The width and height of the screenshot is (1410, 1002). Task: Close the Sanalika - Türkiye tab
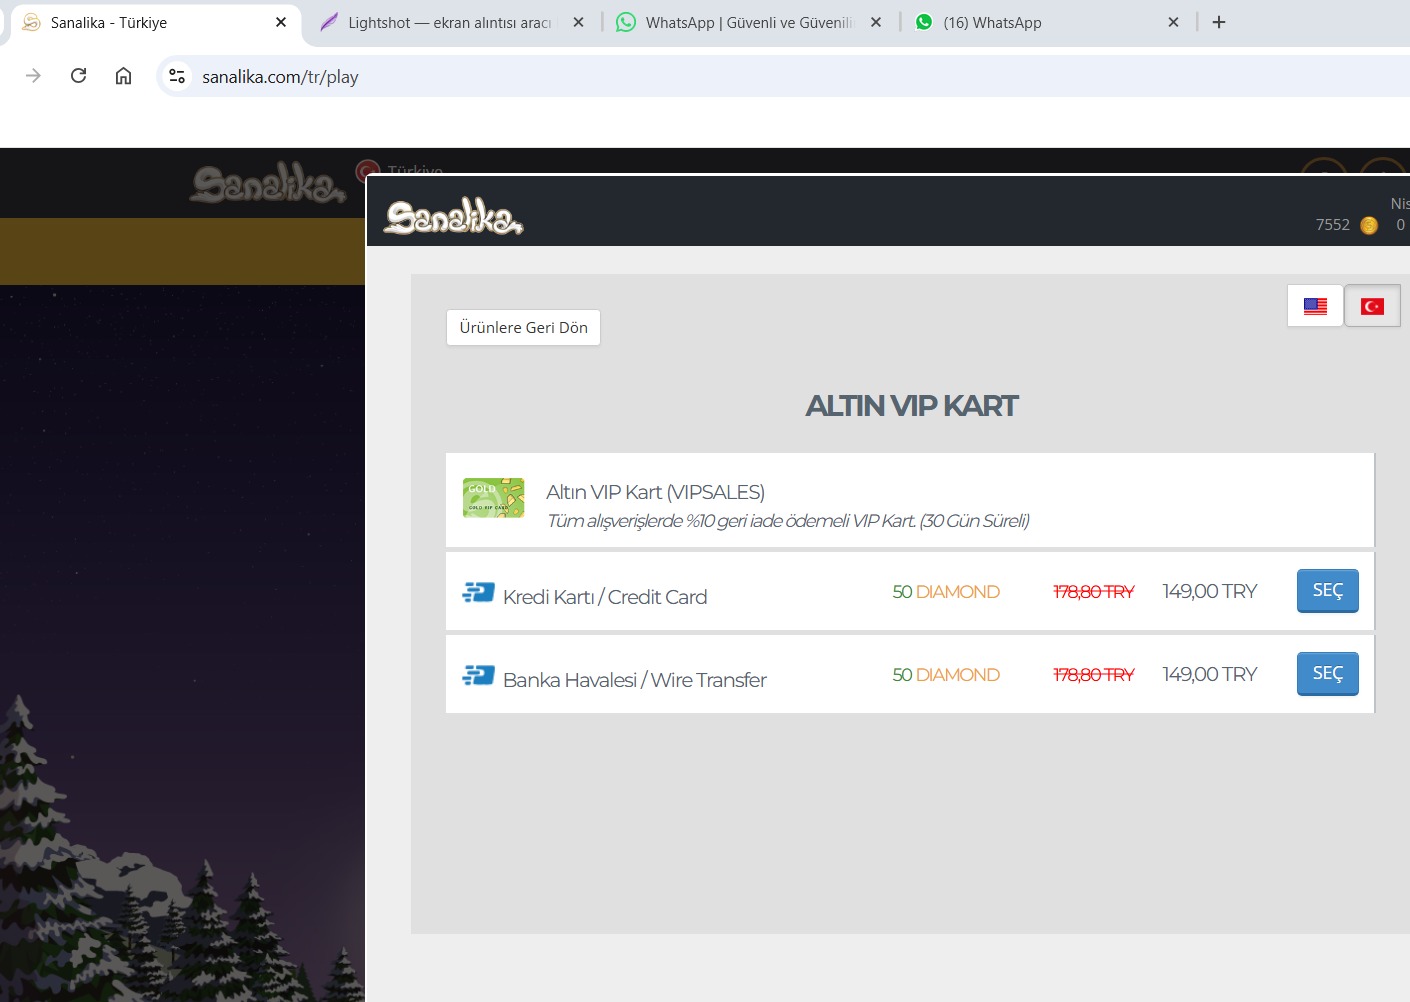(x=281, y=22)
